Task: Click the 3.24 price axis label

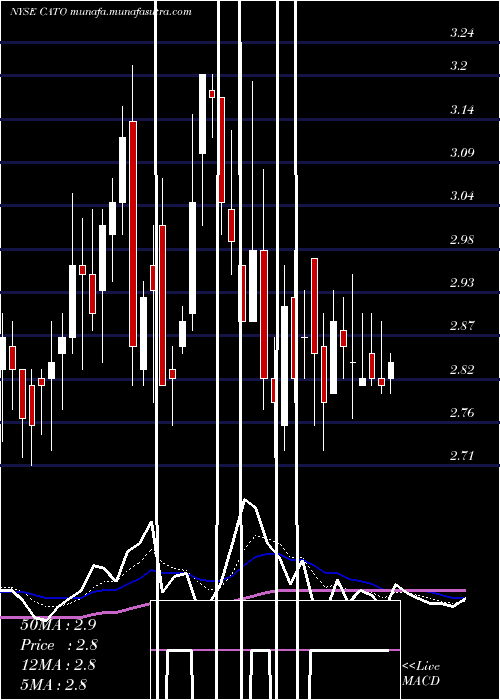Action: point(462,33)
